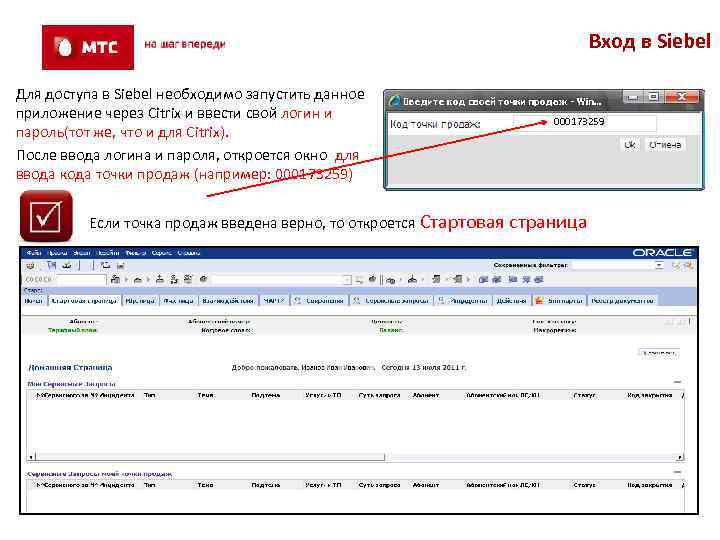720x540 pixels.
Task: Open the Экран menu
Action: pyautogui.click(x=82, y=253)
